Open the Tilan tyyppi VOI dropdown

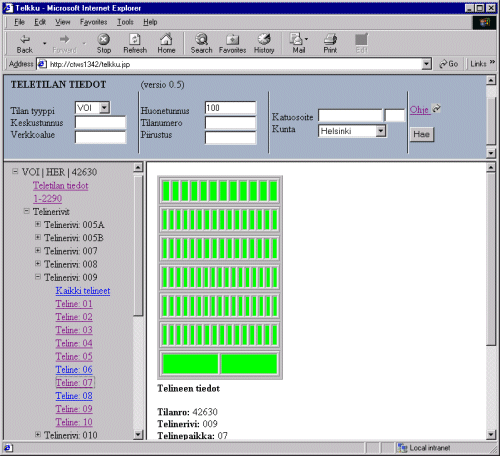[x=93, y=108]
